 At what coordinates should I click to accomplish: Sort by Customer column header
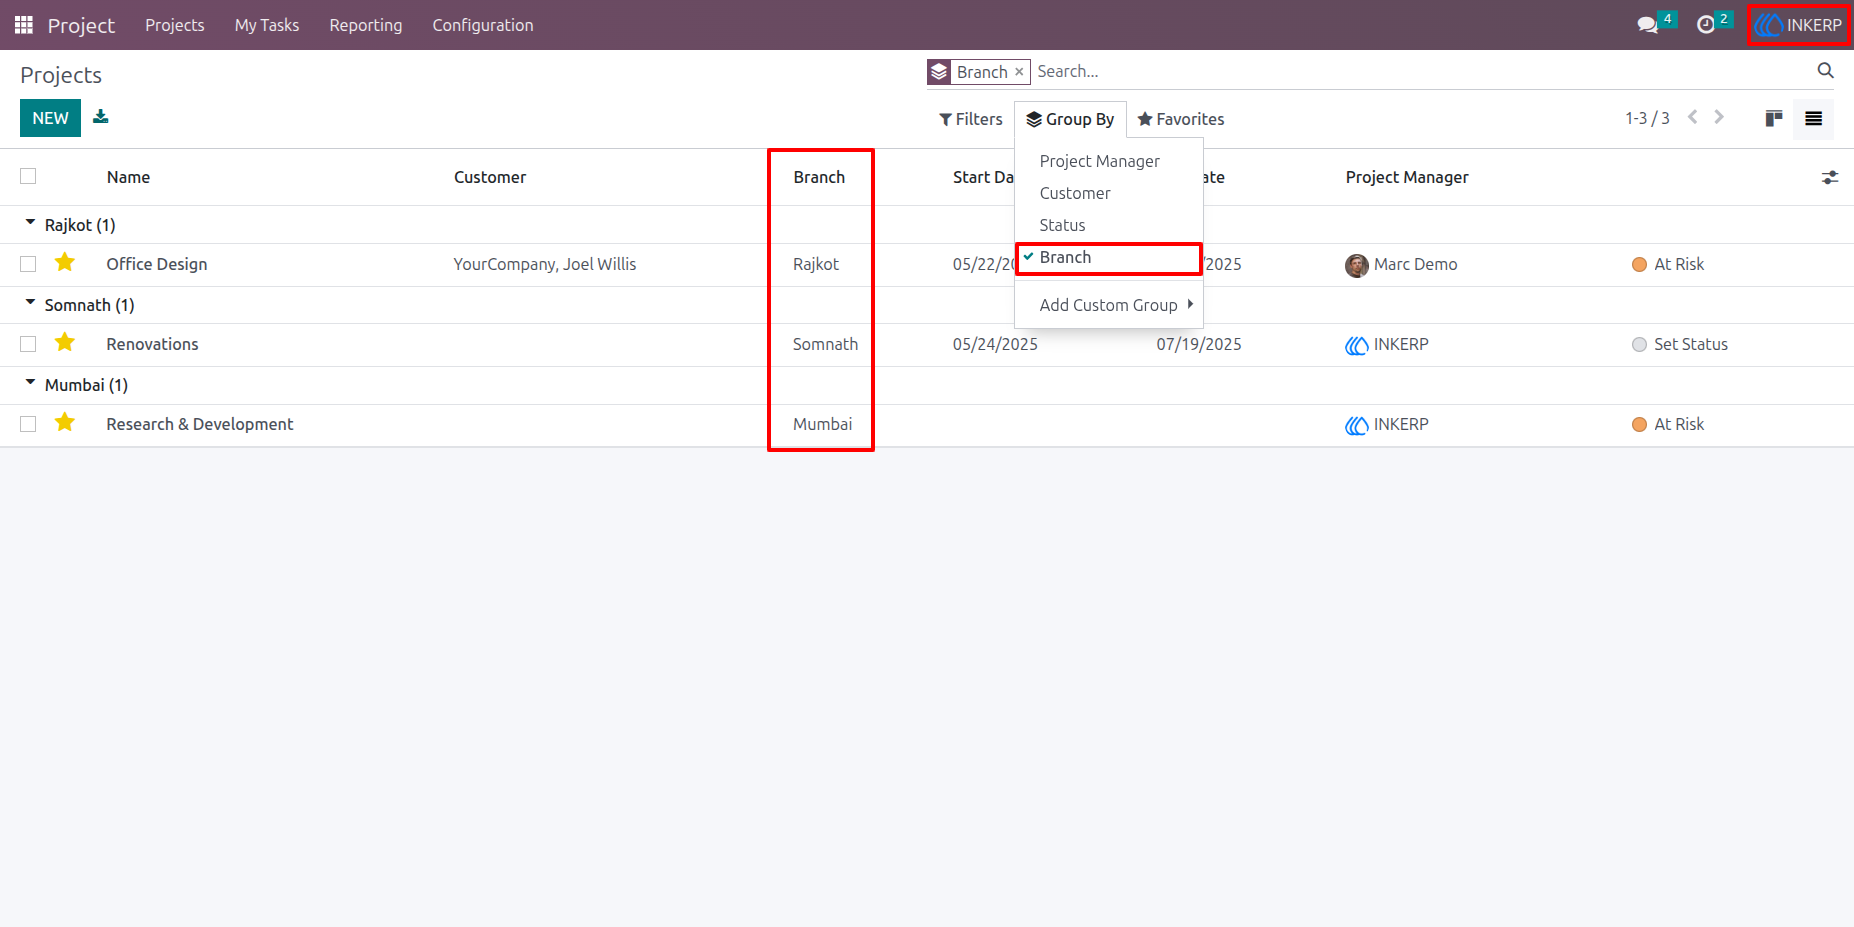490,177
